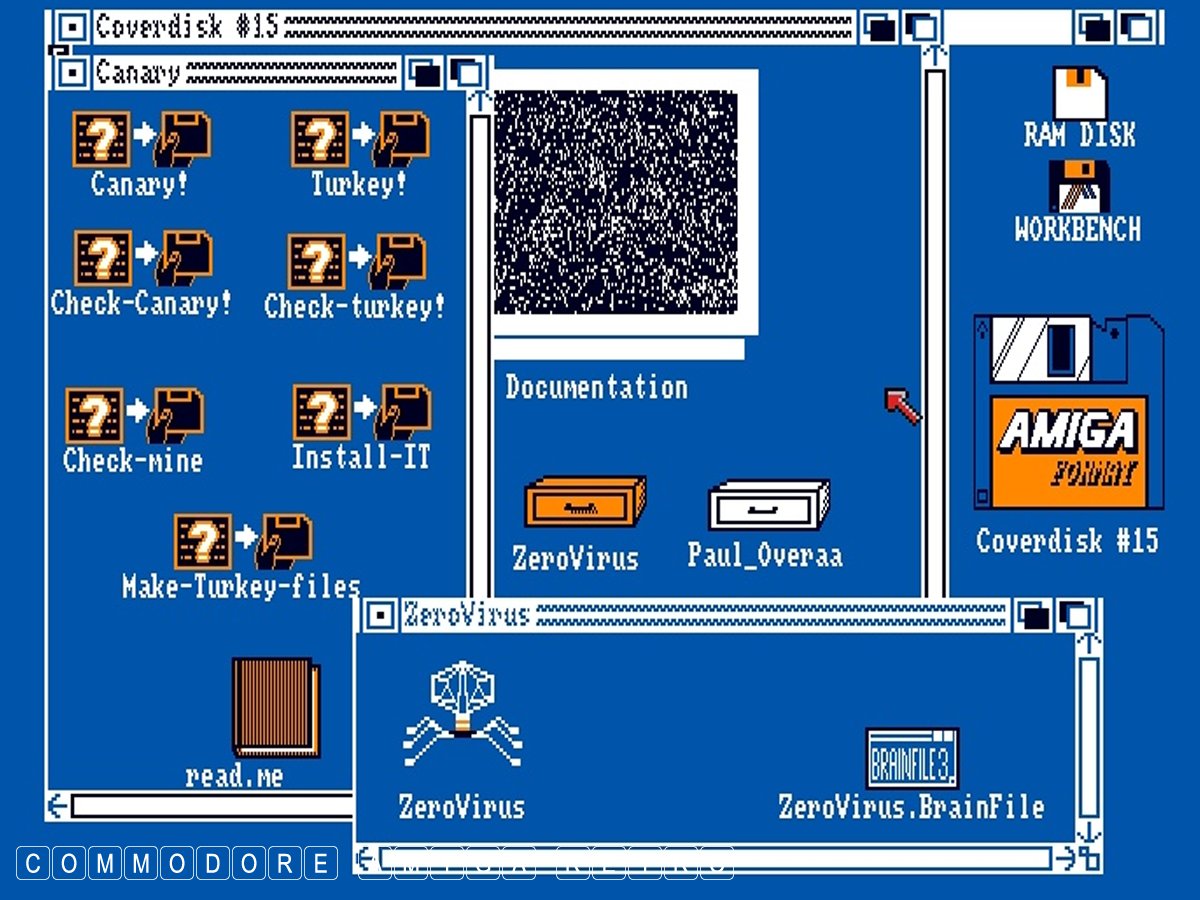1200x900 pixels.
Task: Click the Check-mine icon
Action: (x=134, y=416)
